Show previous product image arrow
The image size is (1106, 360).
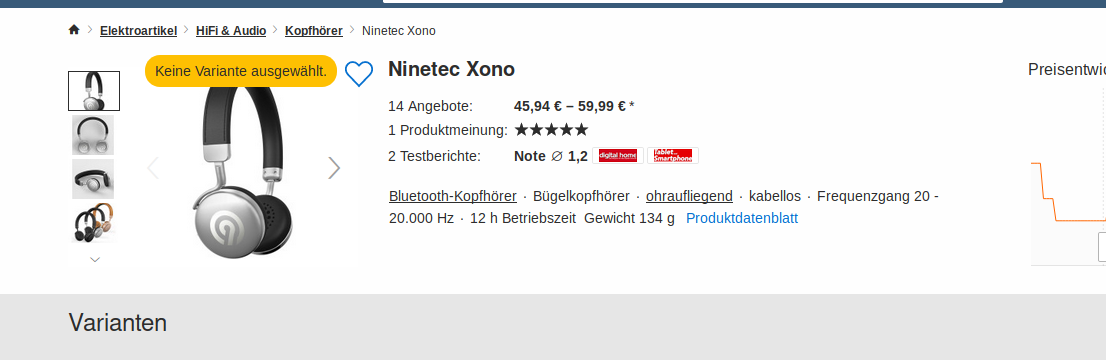[x=152, y=167]
